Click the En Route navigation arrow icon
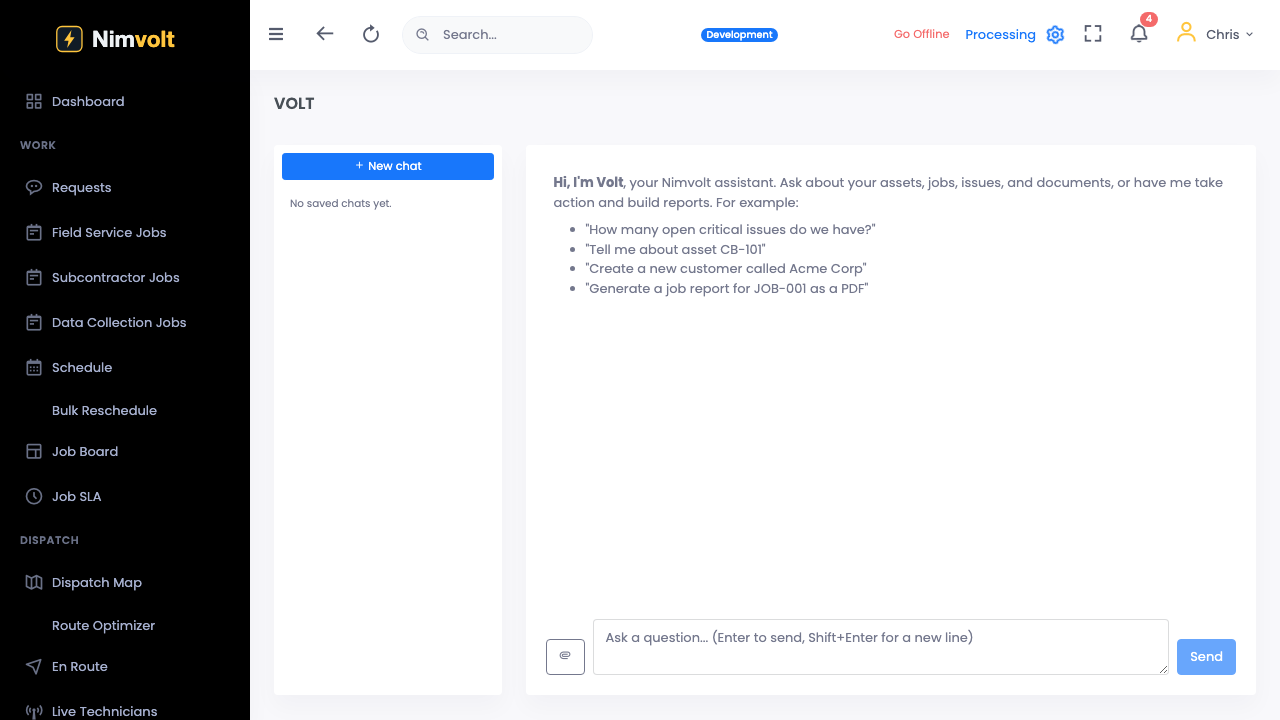The width and height of the screenshot is (1280, 720). [34, 666]
